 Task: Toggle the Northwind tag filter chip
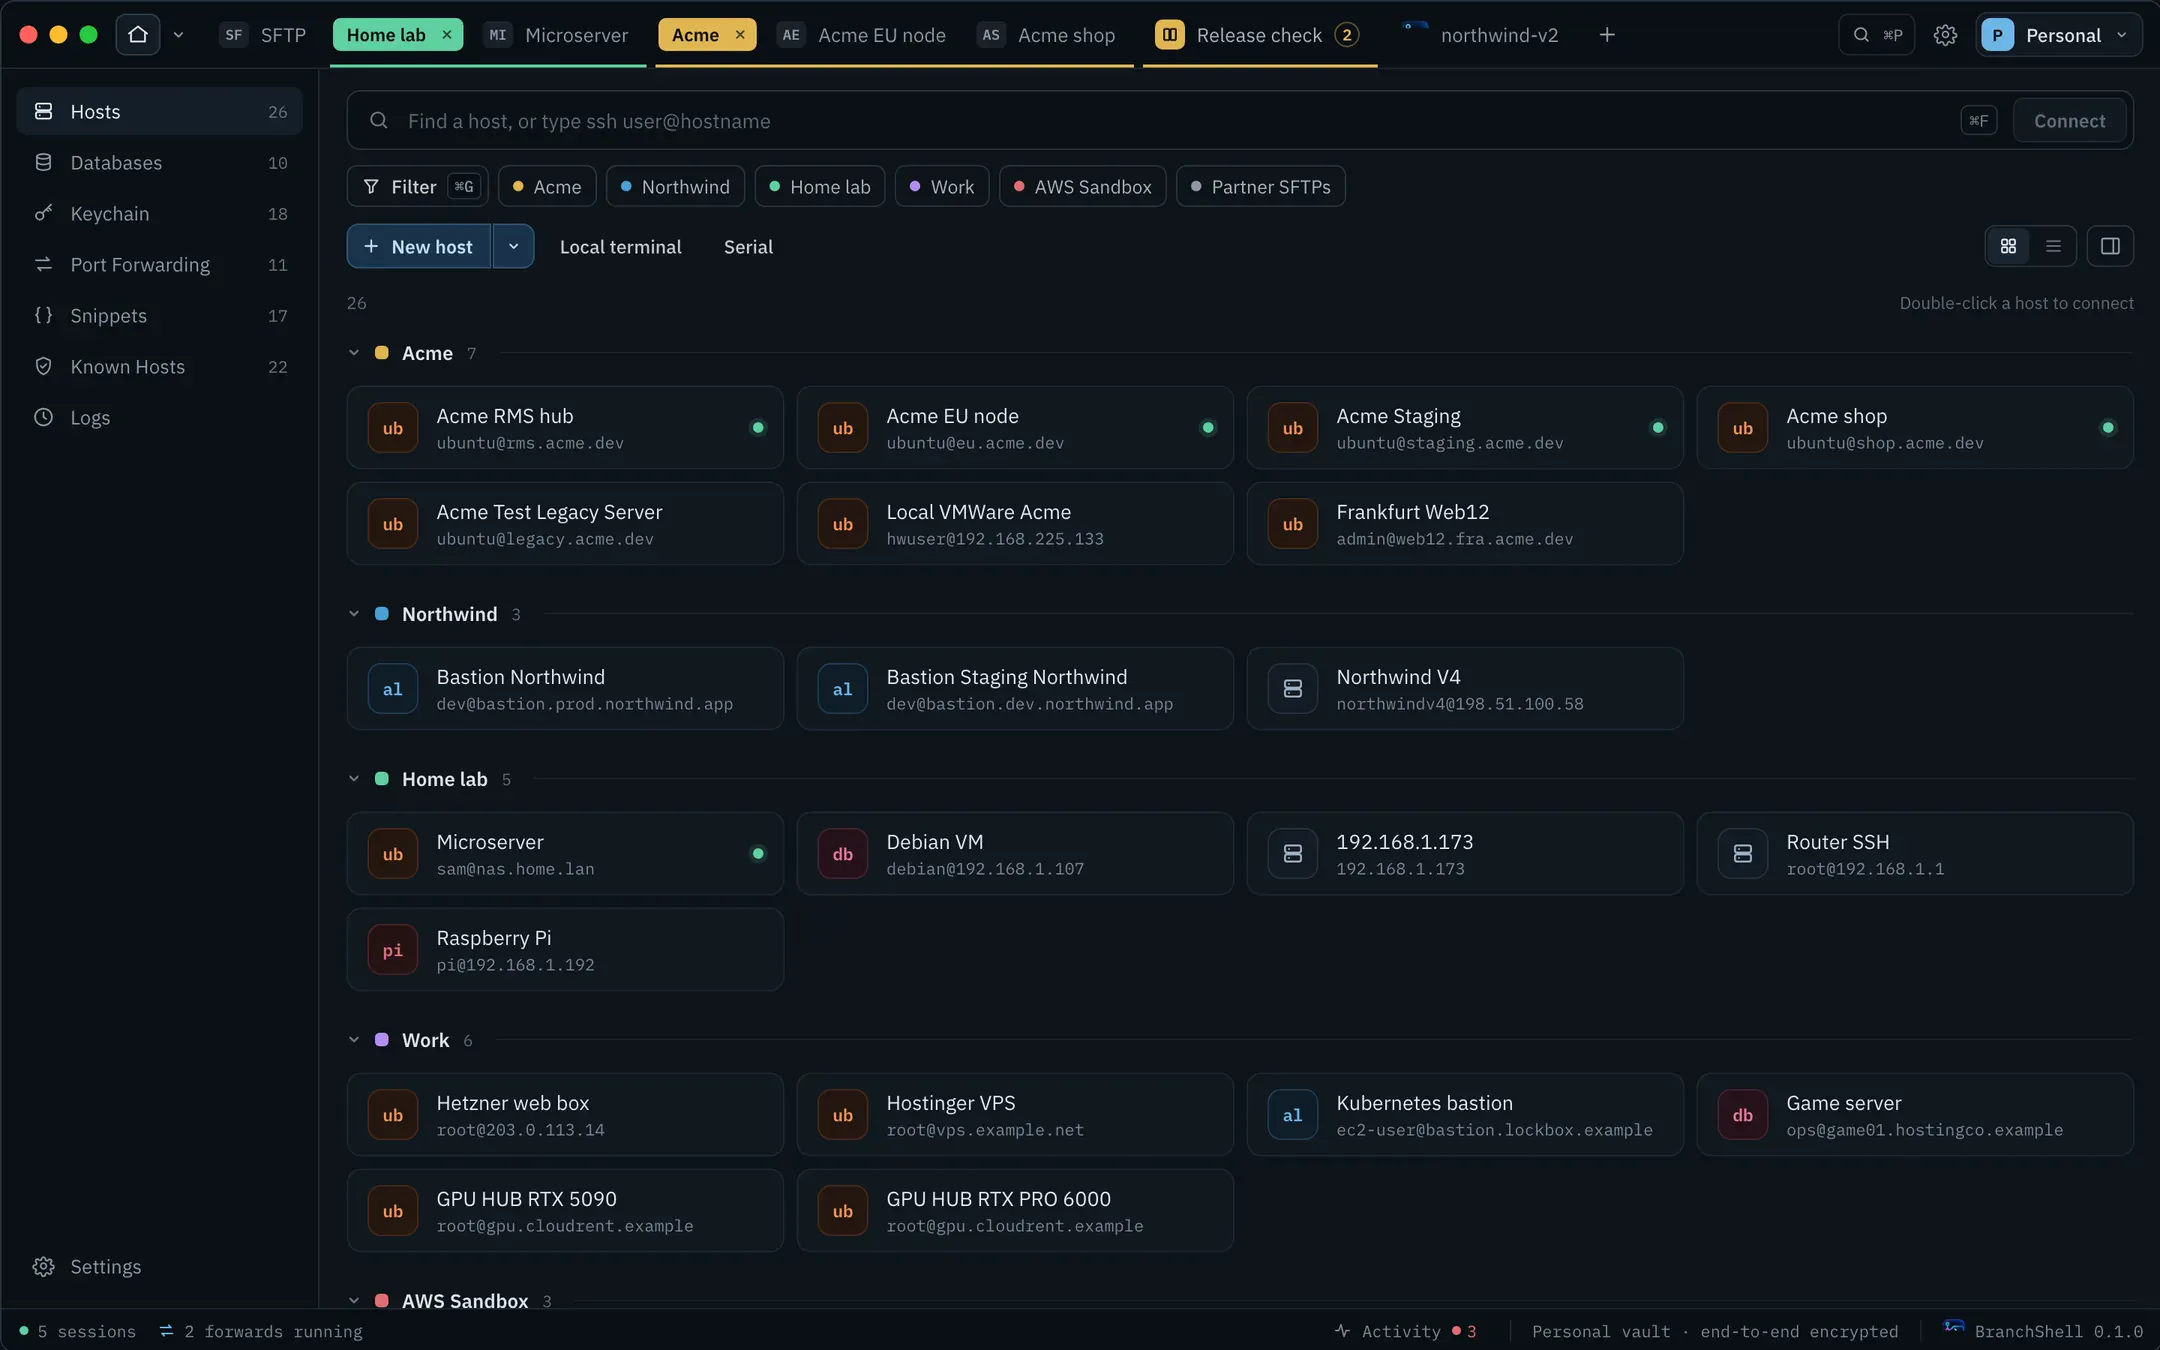675,187
